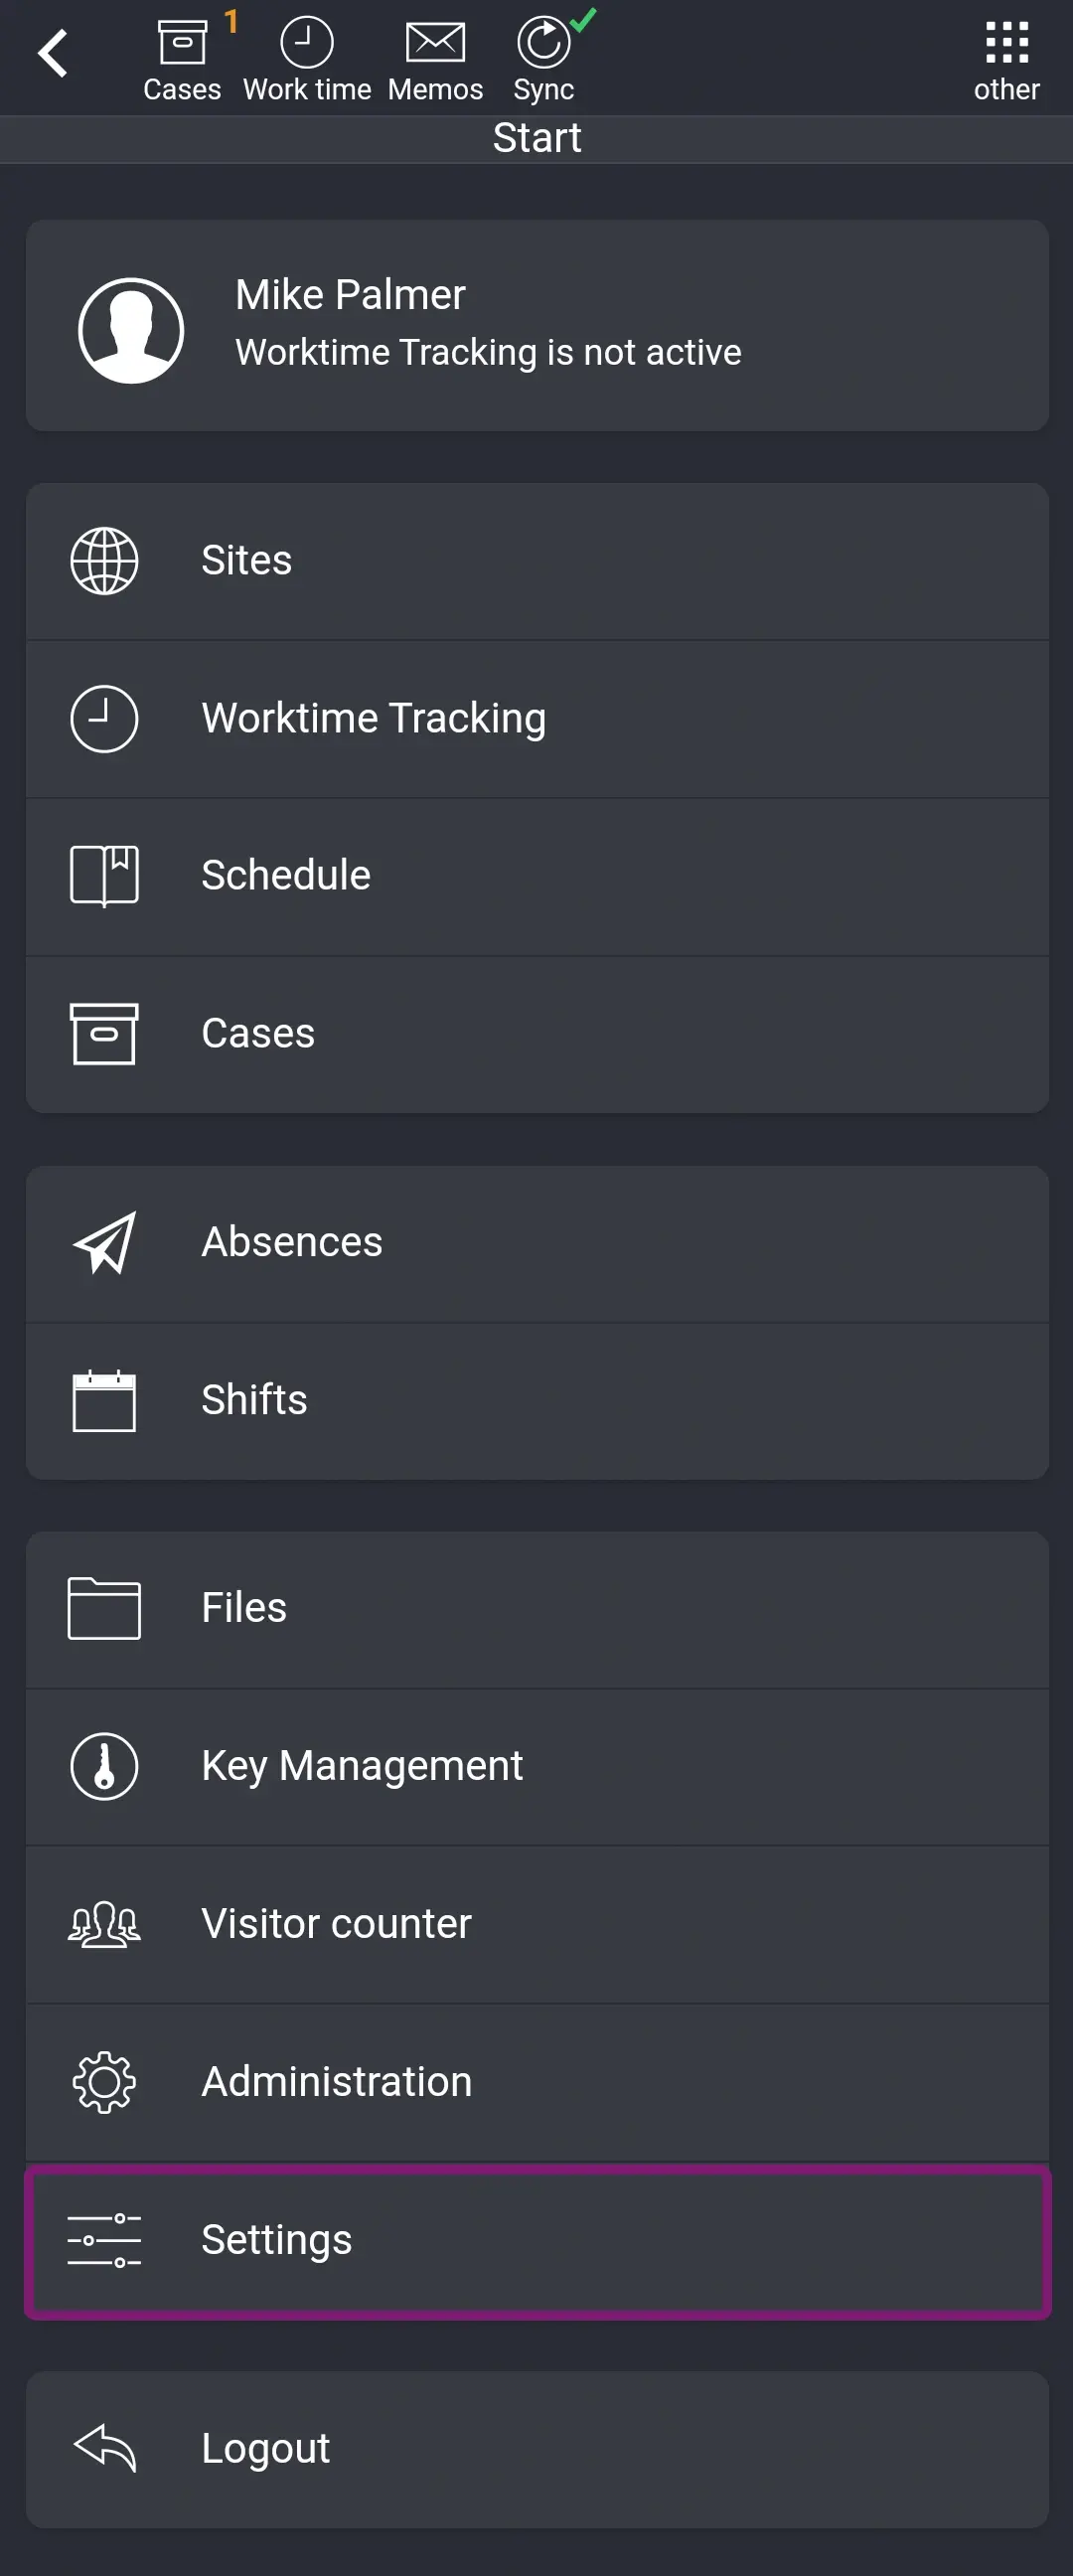1073x2576 pixels.
Task: Select the Files menu entry
Action: [x=537, y=1607]
